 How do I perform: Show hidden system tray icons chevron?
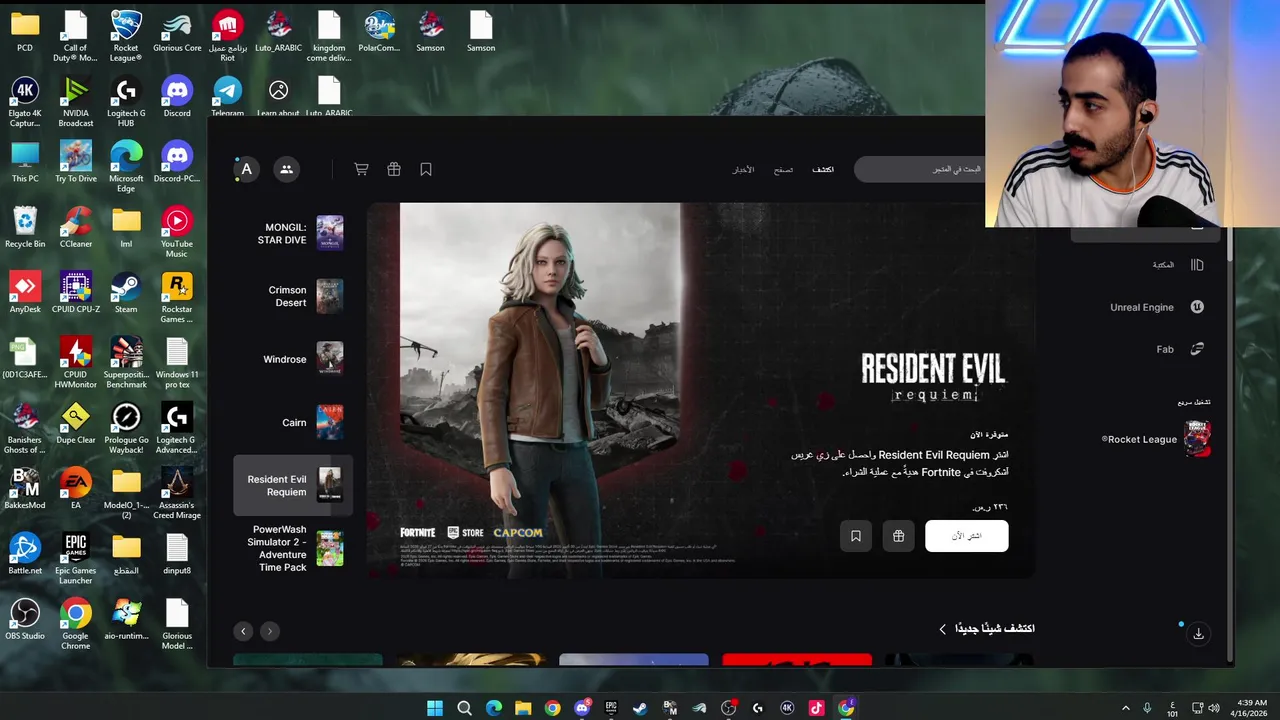point(1126,708)
